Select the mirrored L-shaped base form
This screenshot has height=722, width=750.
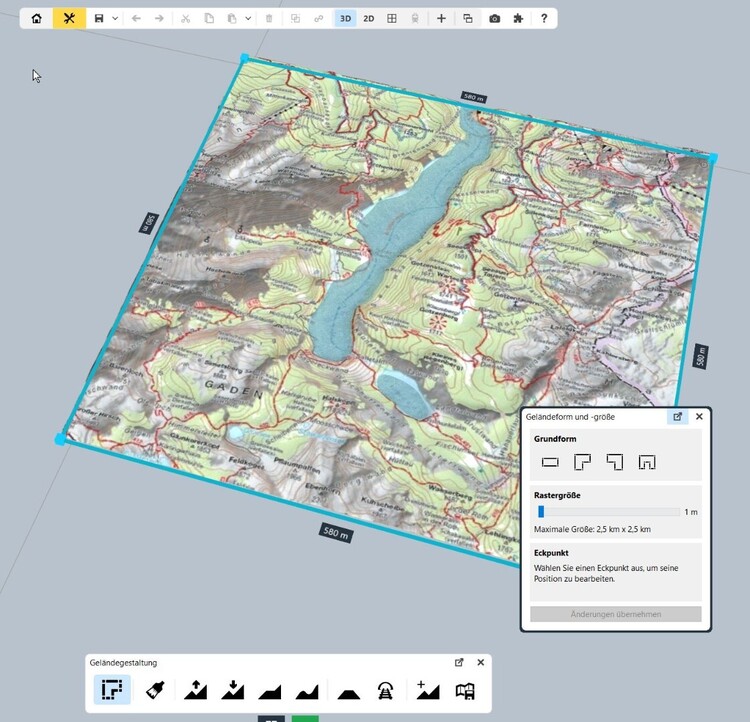point(615,462)
